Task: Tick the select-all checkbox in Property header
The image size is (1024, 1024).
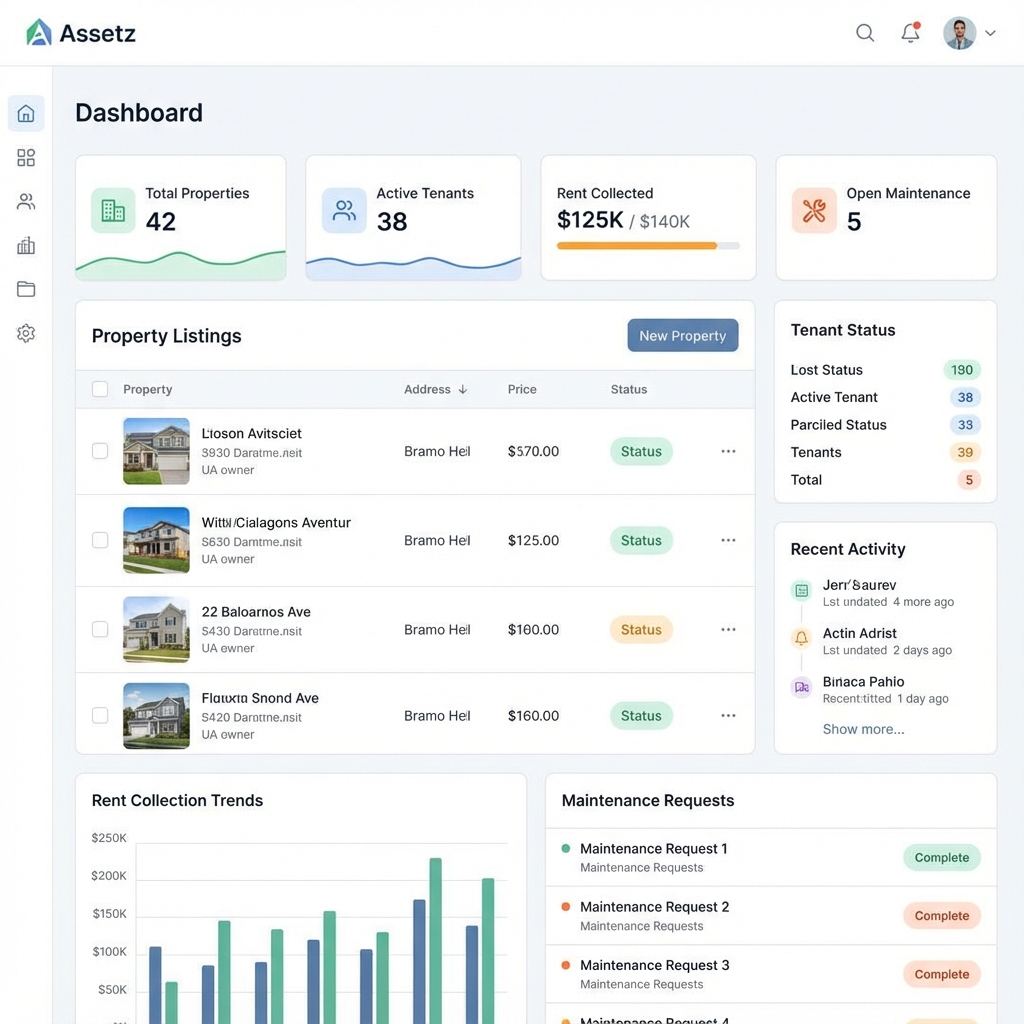Action: coord(100,389)
